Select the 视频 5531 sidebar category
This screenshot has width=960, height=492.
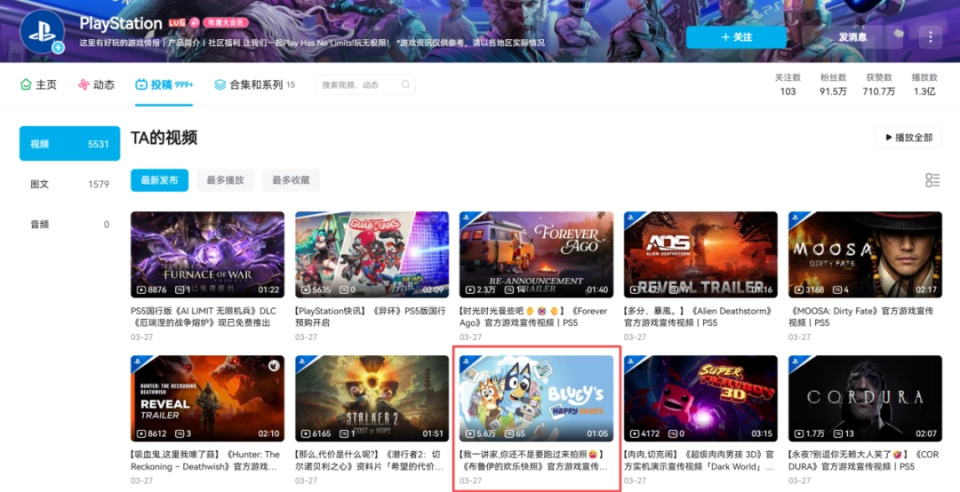(70, 144)
